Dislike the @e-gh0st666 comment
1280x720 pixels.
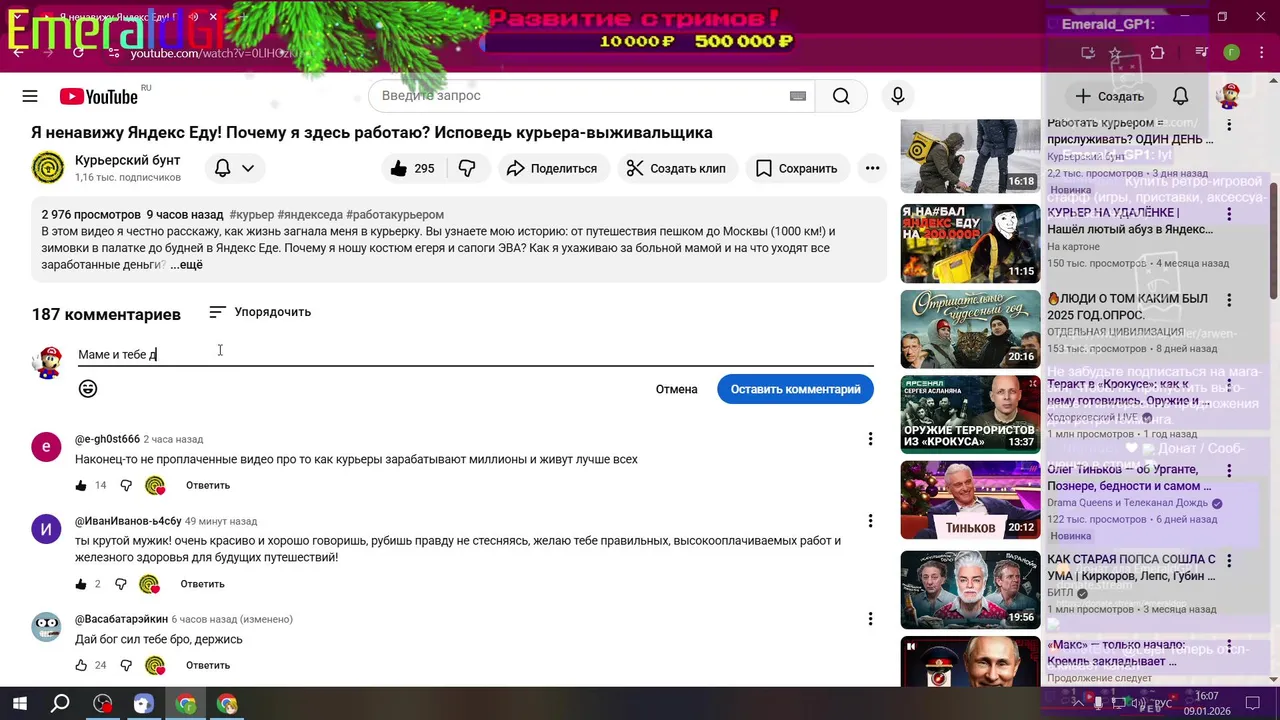point(126,486)
